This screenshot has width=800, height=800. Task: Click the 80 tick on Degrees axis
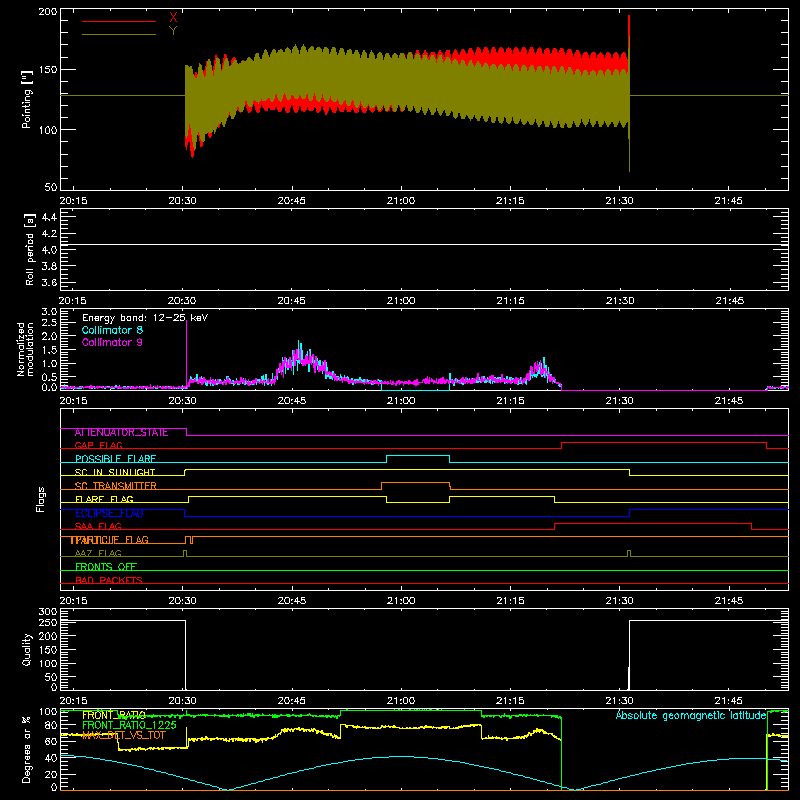pos(51,725)
